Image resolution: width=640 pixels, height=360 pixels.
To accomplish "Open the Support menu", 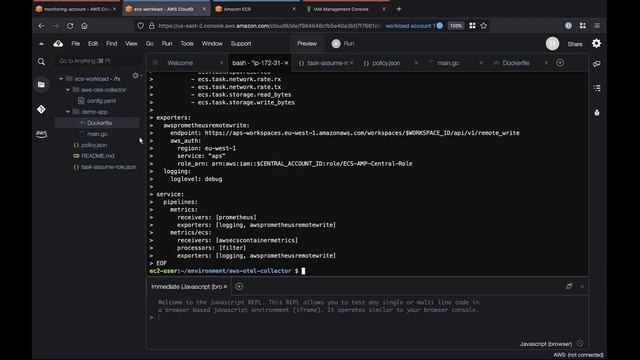I will point(241,44).
